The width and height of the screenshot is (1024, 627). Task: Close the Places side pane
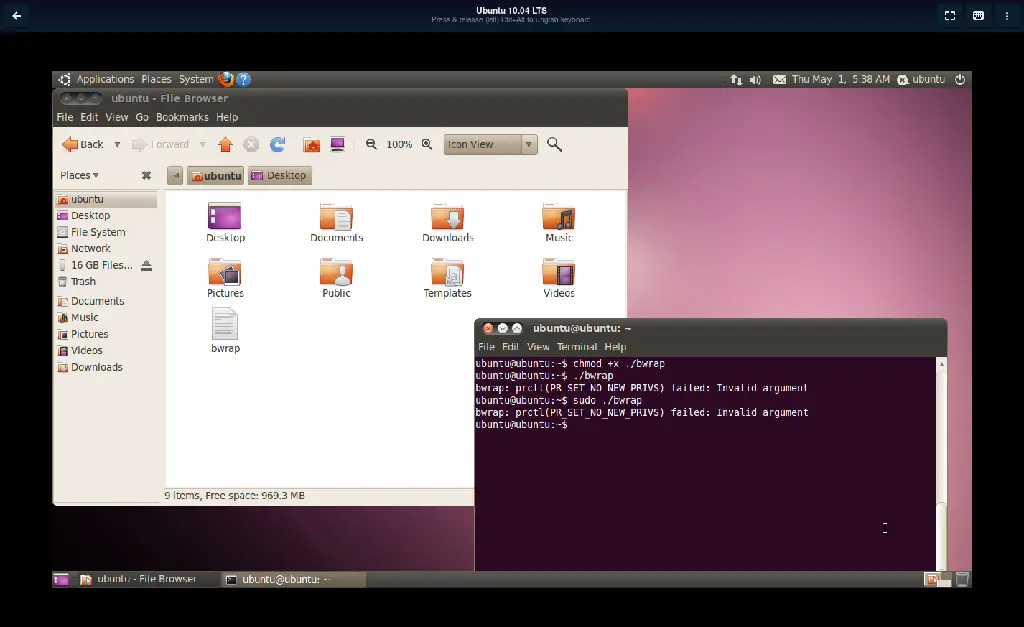point(146,175)
